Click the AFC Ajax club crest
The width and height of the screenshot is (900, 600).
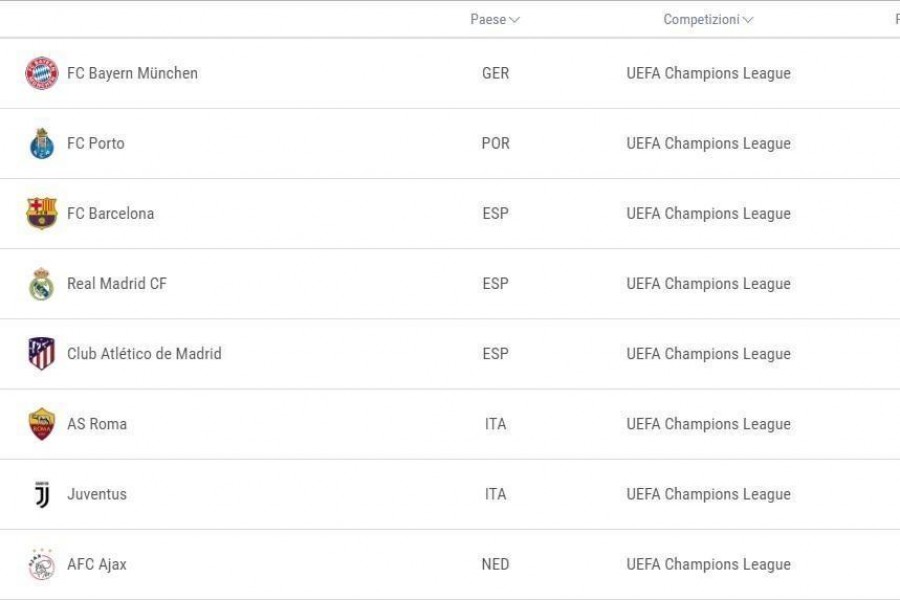(x=42, y=564)
